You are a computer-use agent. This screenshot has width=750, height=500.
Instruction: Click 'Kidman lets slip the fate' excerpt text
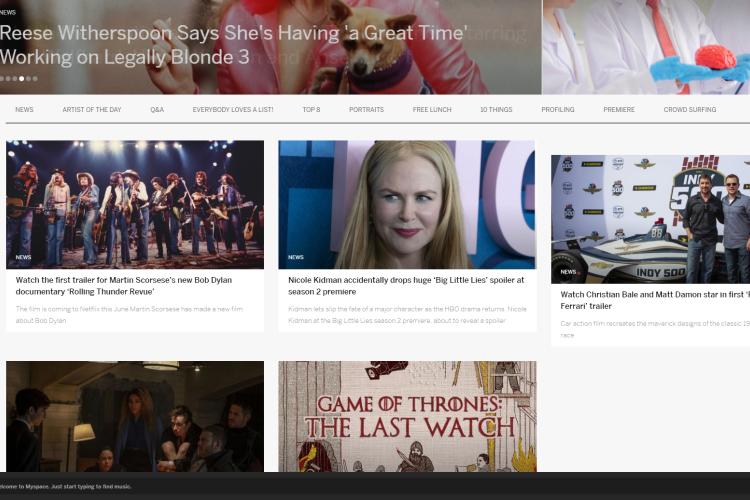(x=407, y=315)
